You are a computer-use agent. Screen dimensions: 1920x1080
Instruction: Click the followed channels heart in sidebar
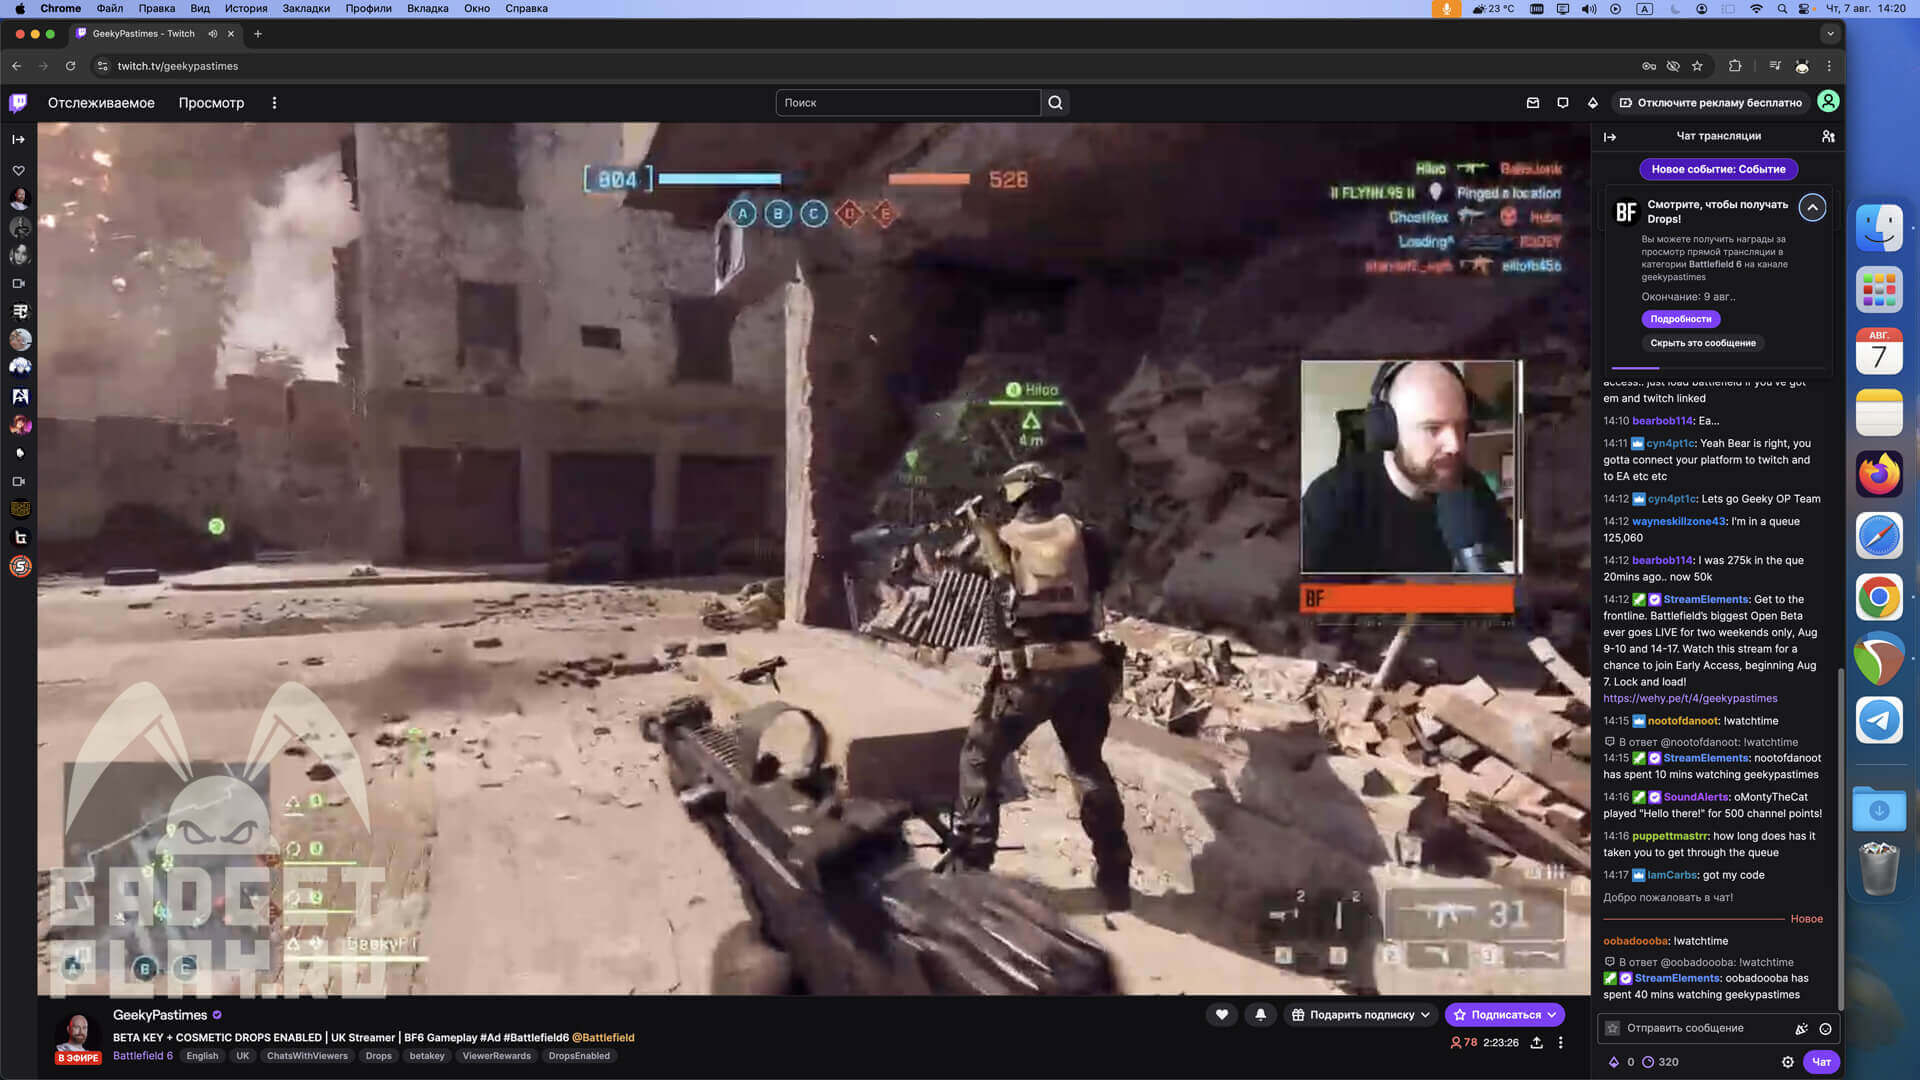coord(19,171)
